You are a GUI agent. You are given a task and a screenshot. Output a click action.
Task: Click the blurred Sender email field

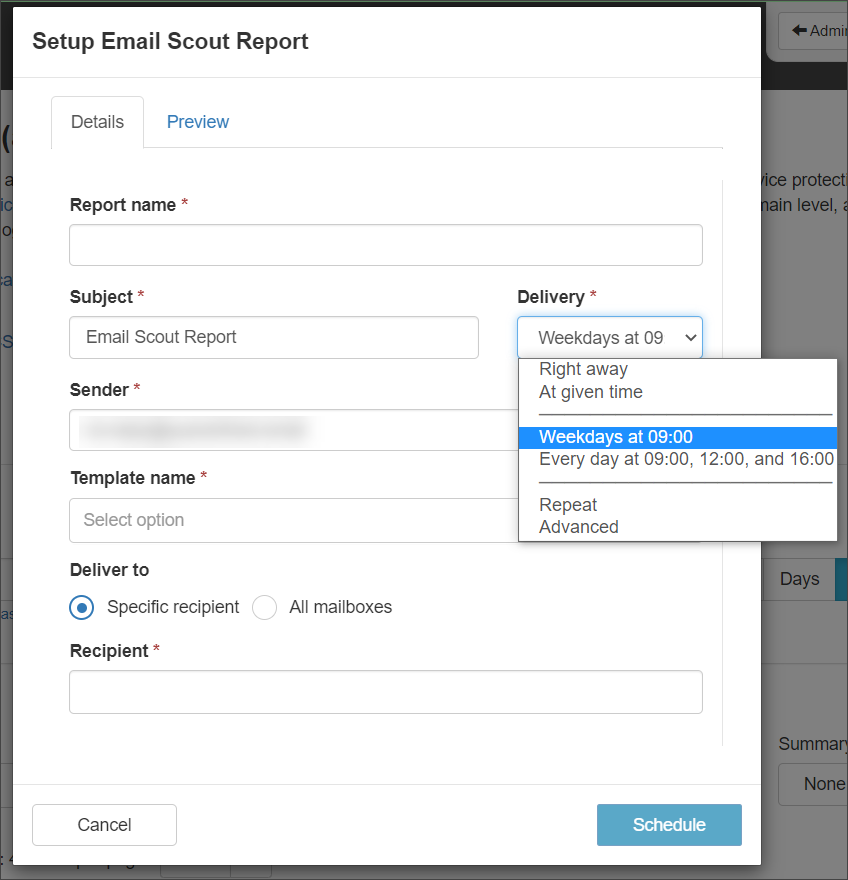[292, 430]
